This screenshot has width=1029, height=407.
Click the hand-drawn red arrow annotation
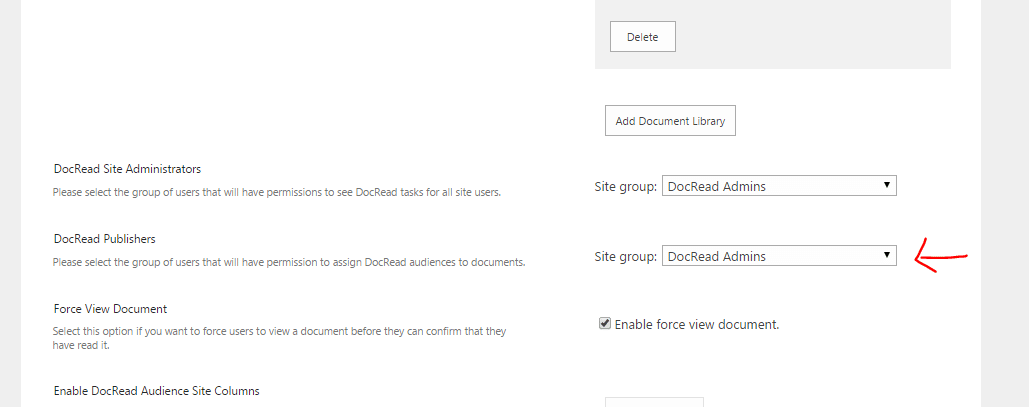[x=940, y=258]
